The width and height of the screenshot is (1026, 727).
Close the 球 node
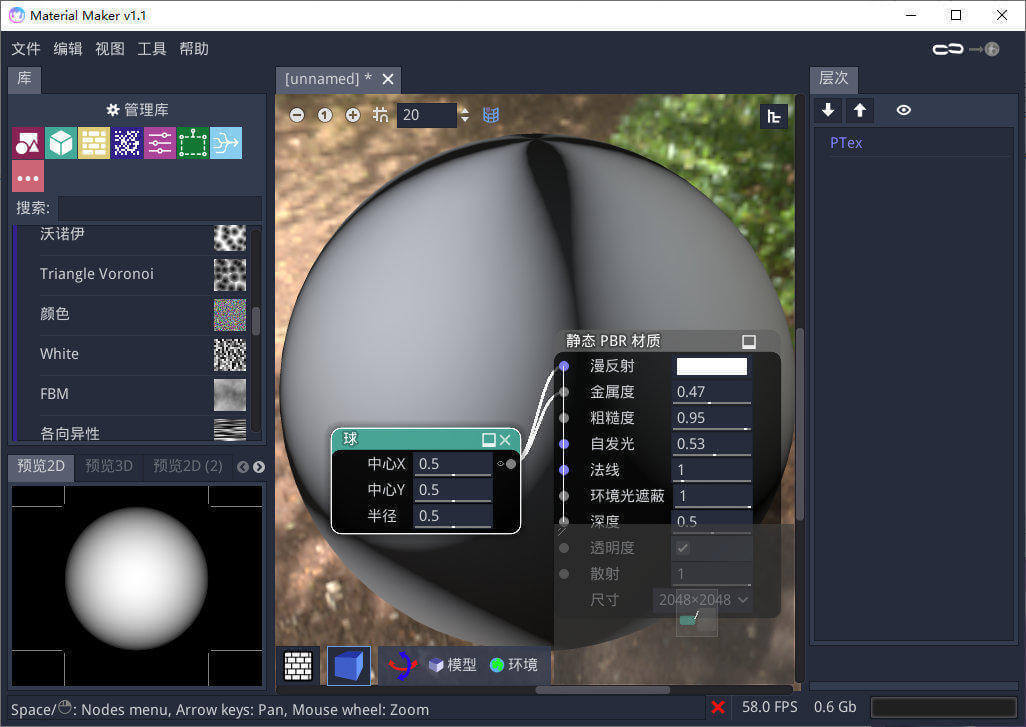click(x=505, y=440)
